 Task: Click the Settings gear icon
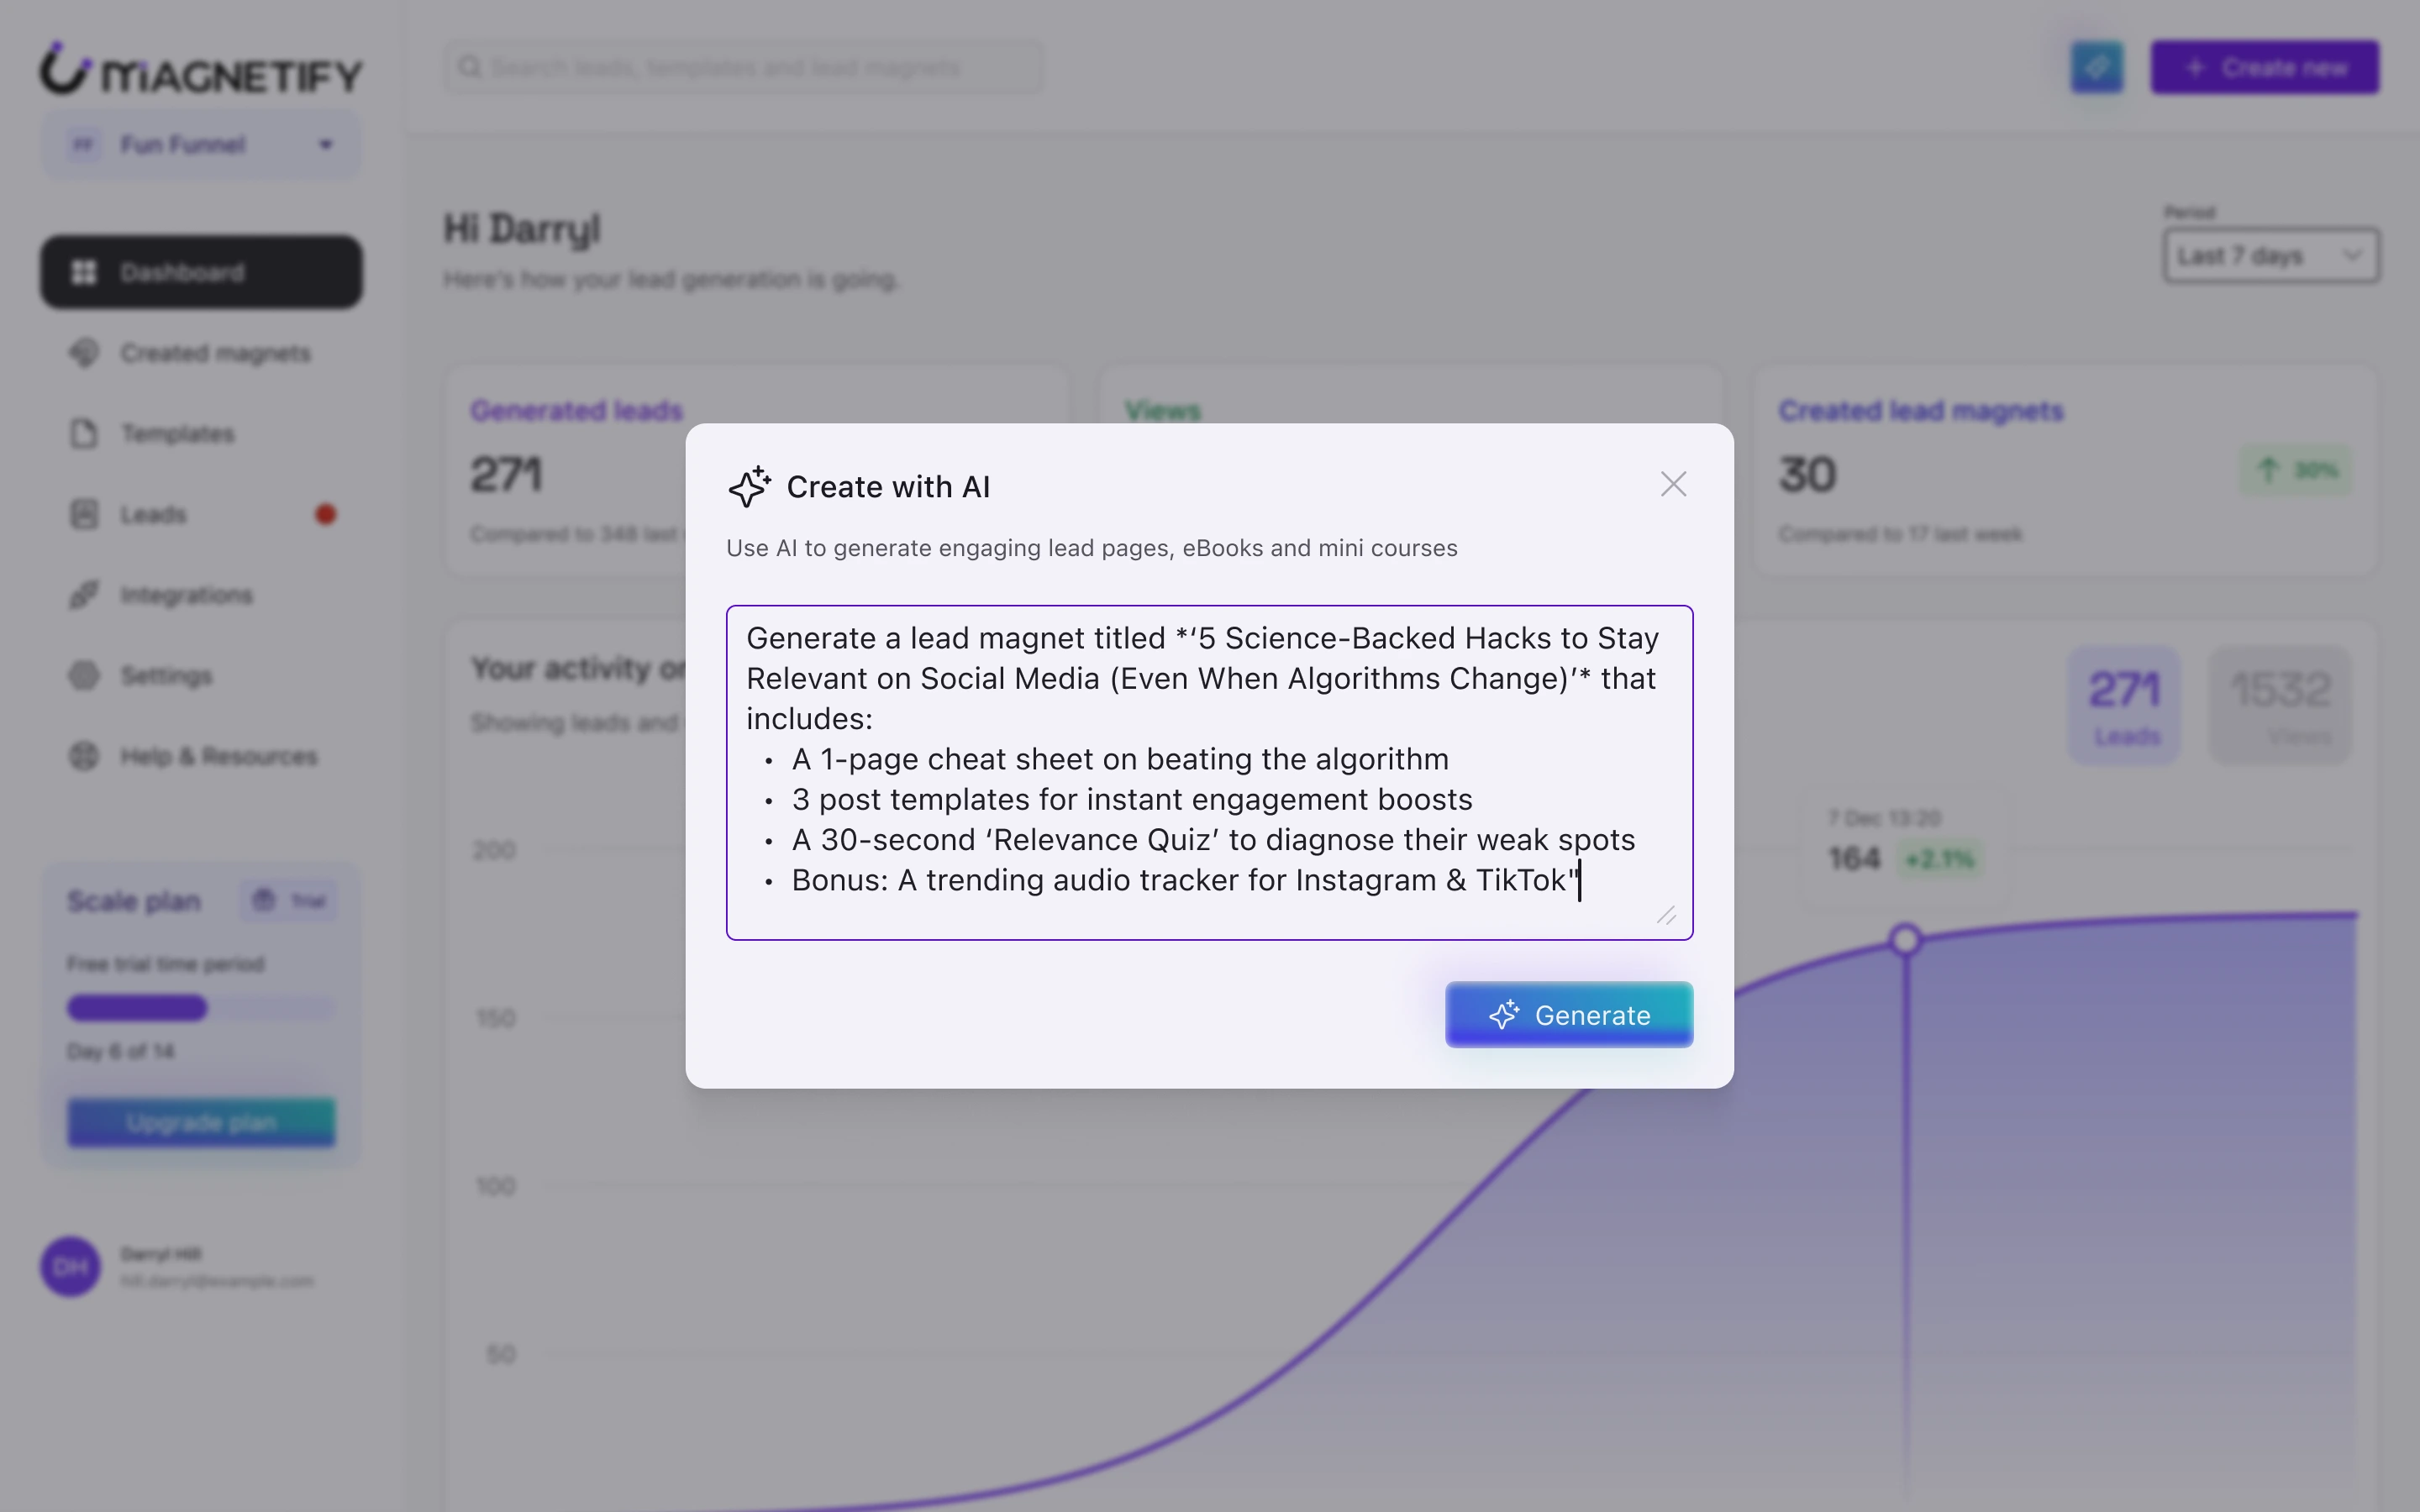tap(84, 676)
